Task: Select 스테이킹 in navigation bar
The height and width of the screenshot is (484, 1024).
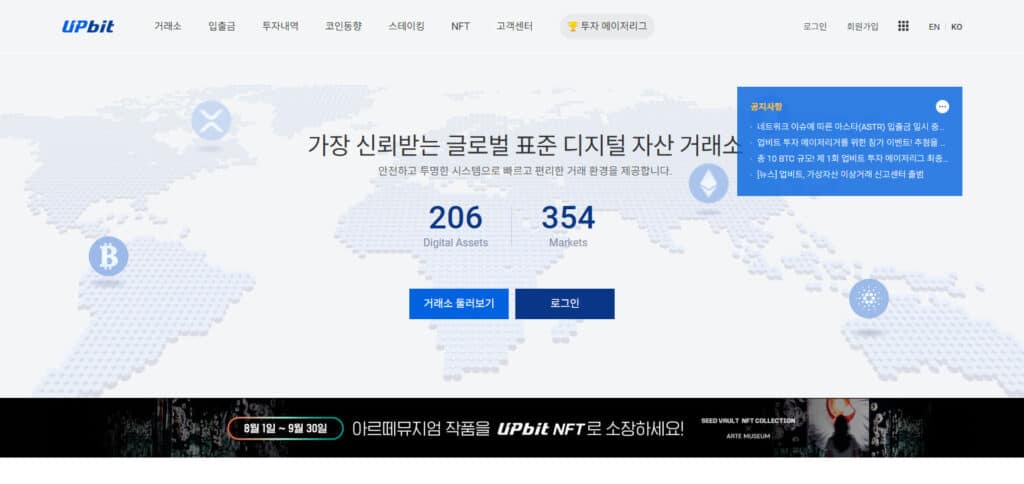Action: [x=406, y=27]
